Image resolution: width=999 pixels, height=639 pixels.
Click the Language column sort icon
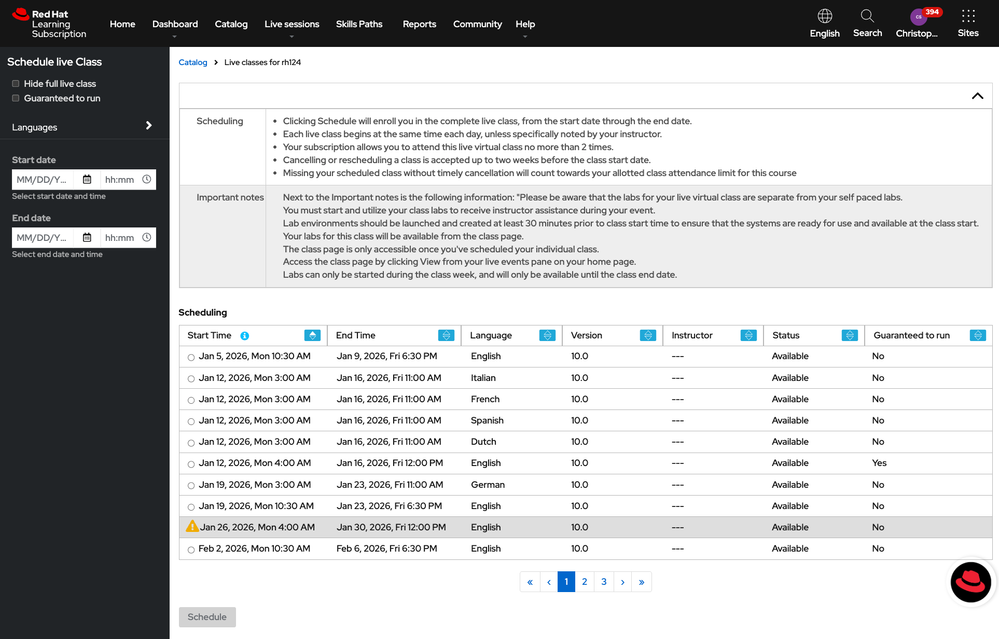pyautogui.click(x=547, y=336)
